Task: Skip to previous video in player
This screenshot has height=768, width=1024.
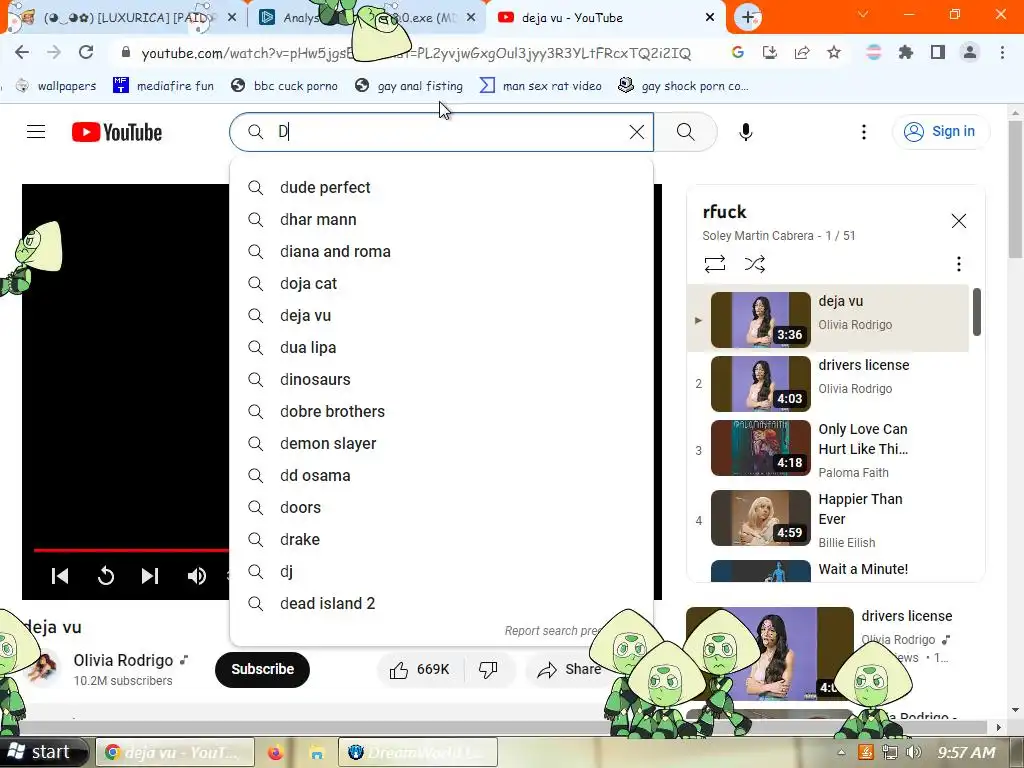Action: click(x=59, y=575)
